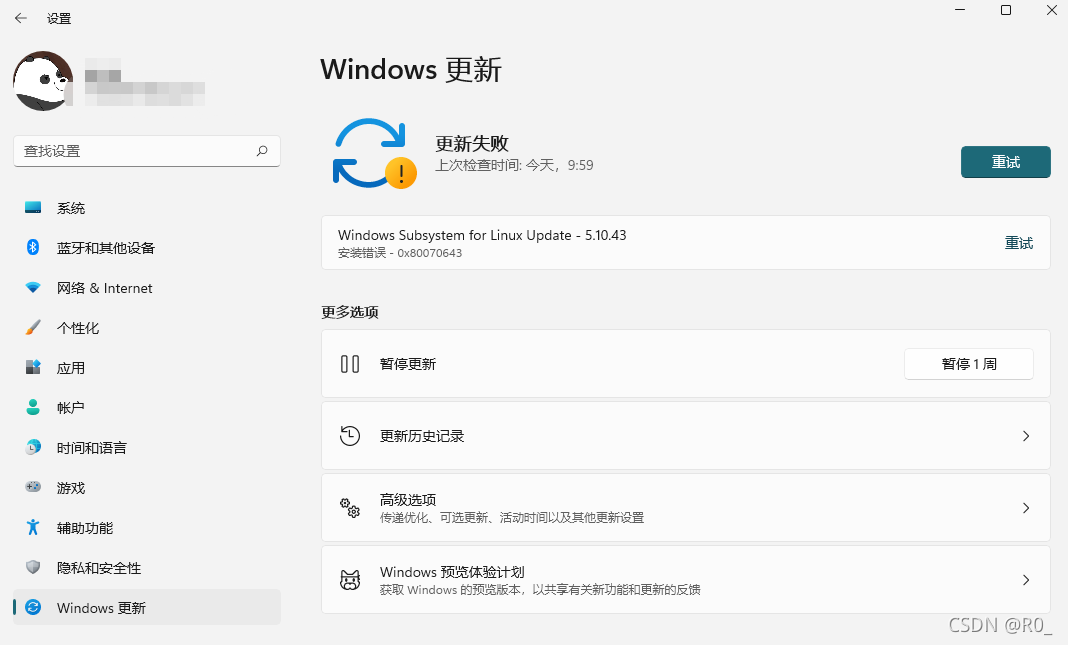
Task: Click the 暂停 1 周 button
Action: tap(969, 364)
